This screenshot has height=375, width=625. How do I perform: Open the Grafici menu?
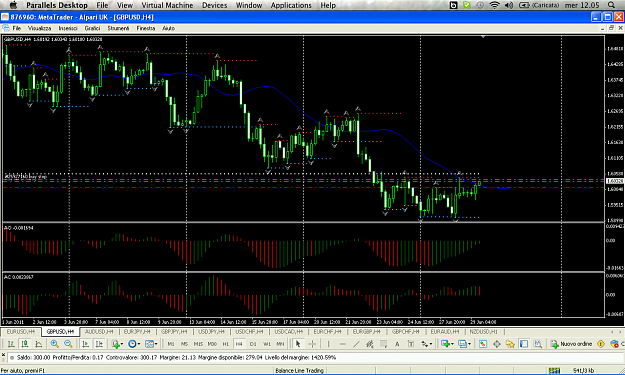pos(92,28)
